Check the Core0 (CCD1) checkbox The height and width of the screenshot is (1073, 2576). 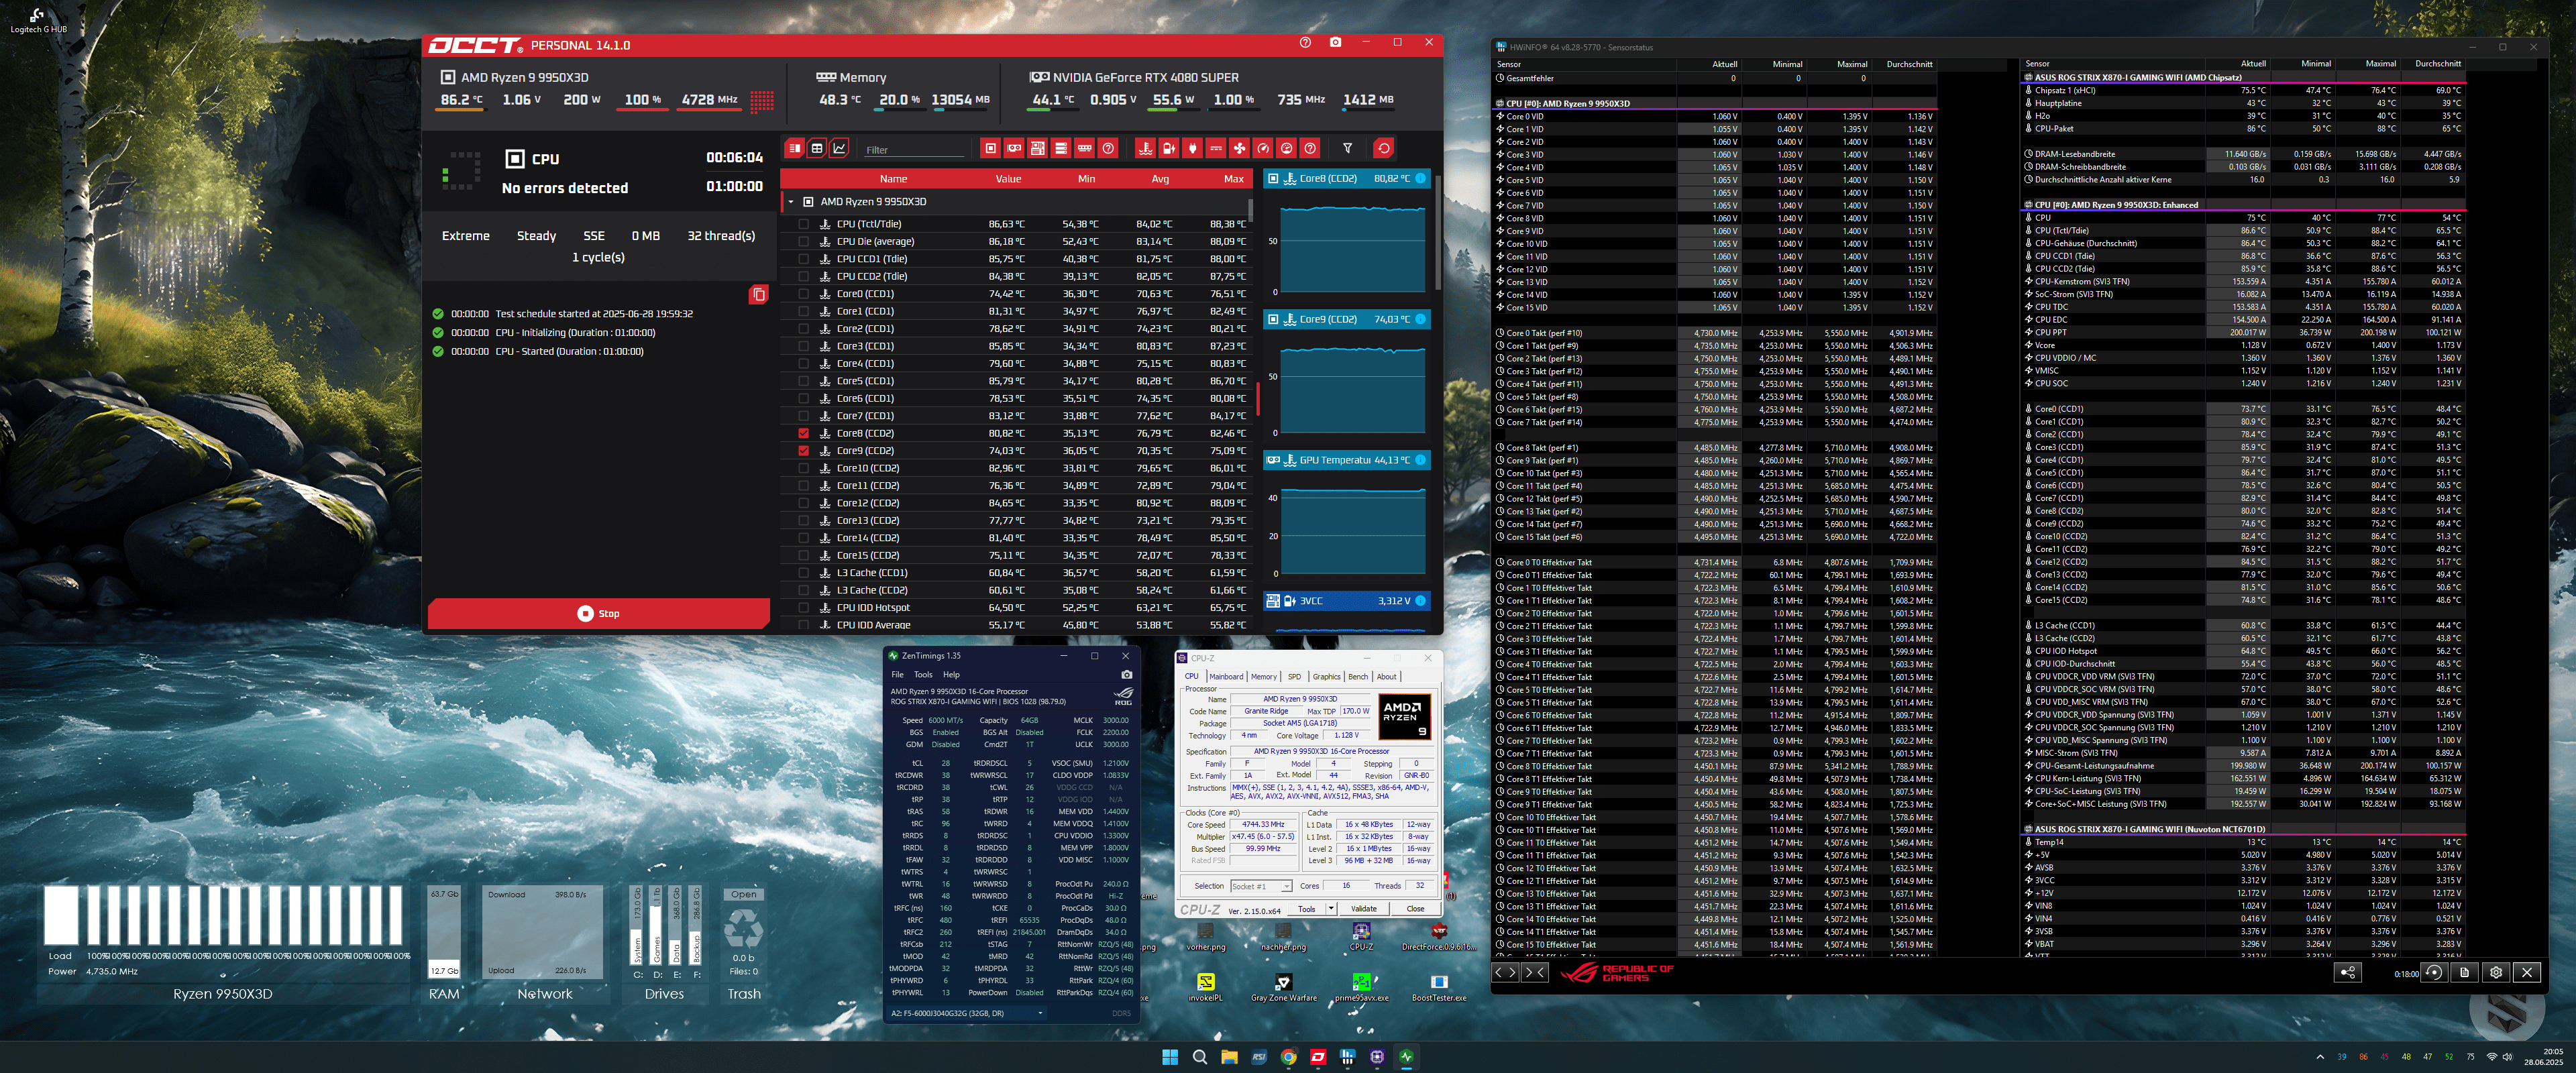803,294
